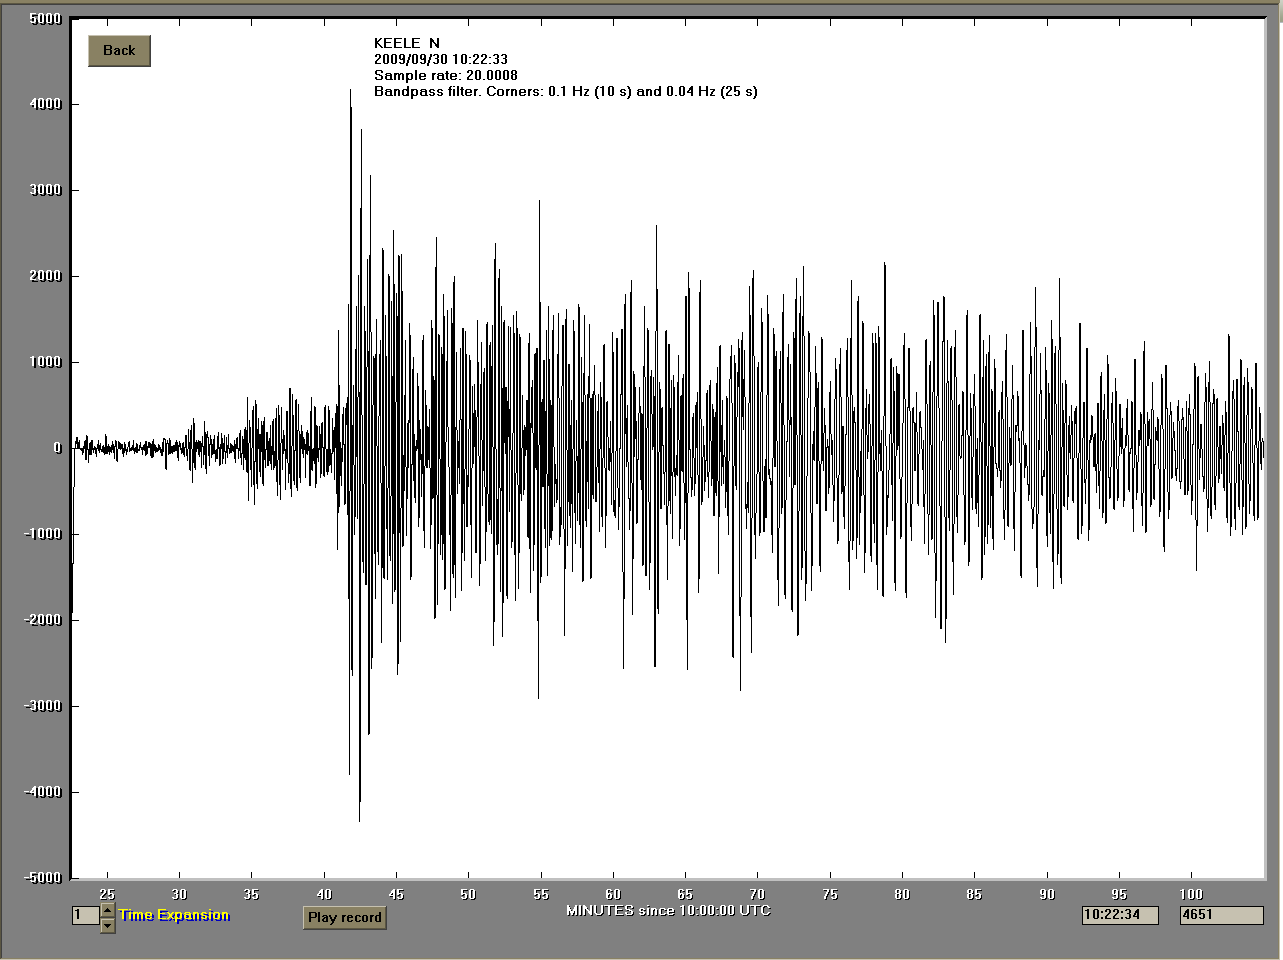The image size is (1283, 960).
Task: Click the 45 minute axis label
Action: click(396, 894)
